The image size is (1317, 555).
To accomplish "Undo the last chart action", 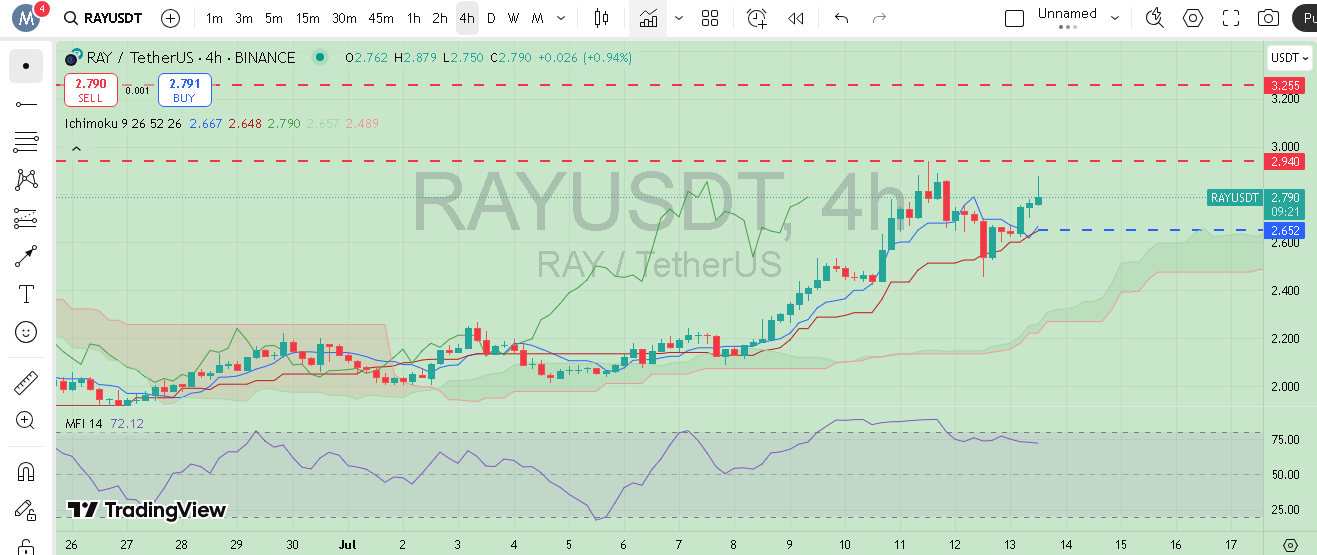I will pyautogui.click(x=841, y=18).
